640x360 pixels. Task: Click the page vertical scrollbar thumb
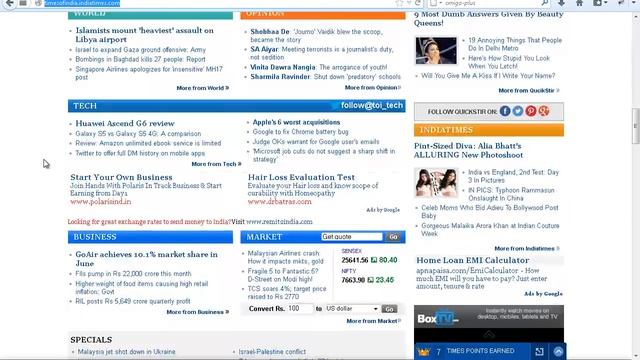636,127
